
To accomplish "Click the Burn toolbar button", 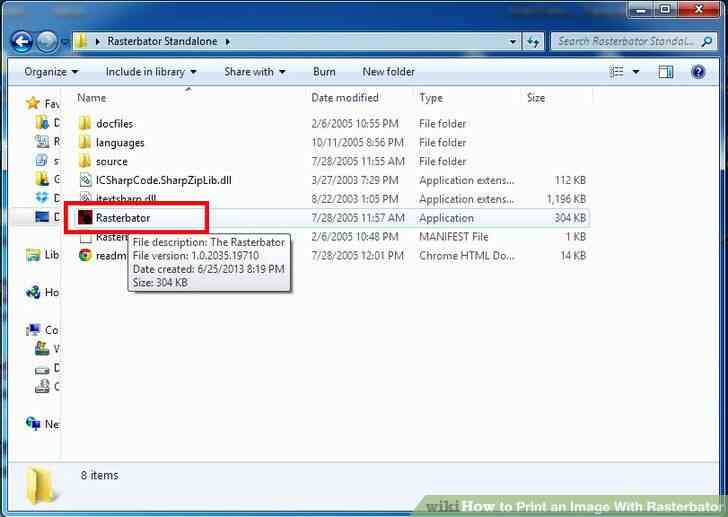I will [x=324, y=72].
